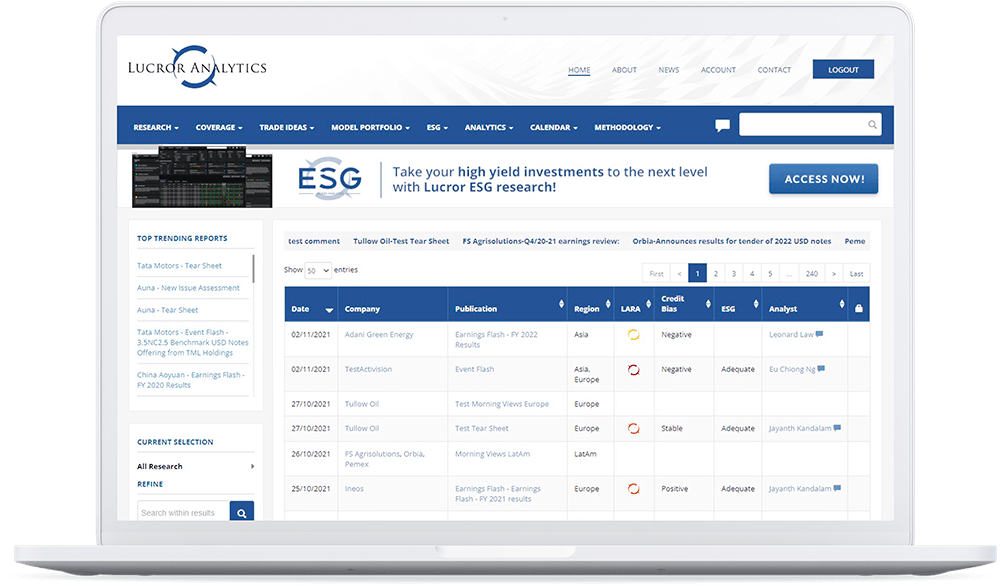Open Morning Views LatAm publication

click(492, 454)
